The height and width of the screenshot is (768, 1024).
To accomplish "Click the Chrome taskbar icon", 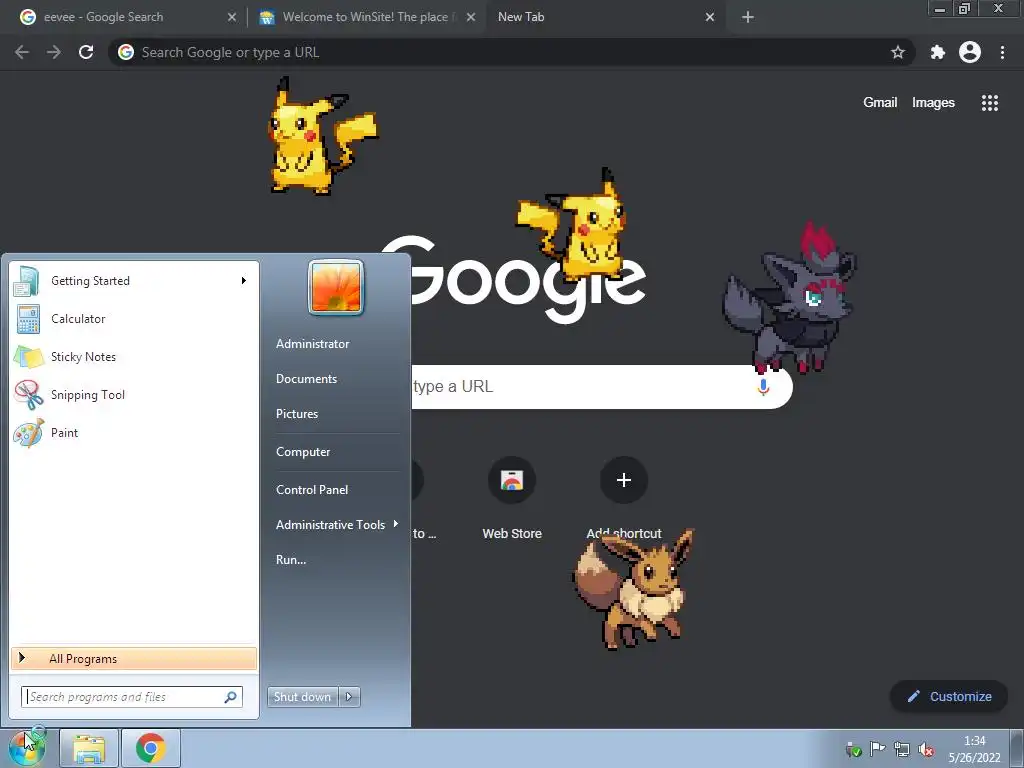I will point(150,749).
